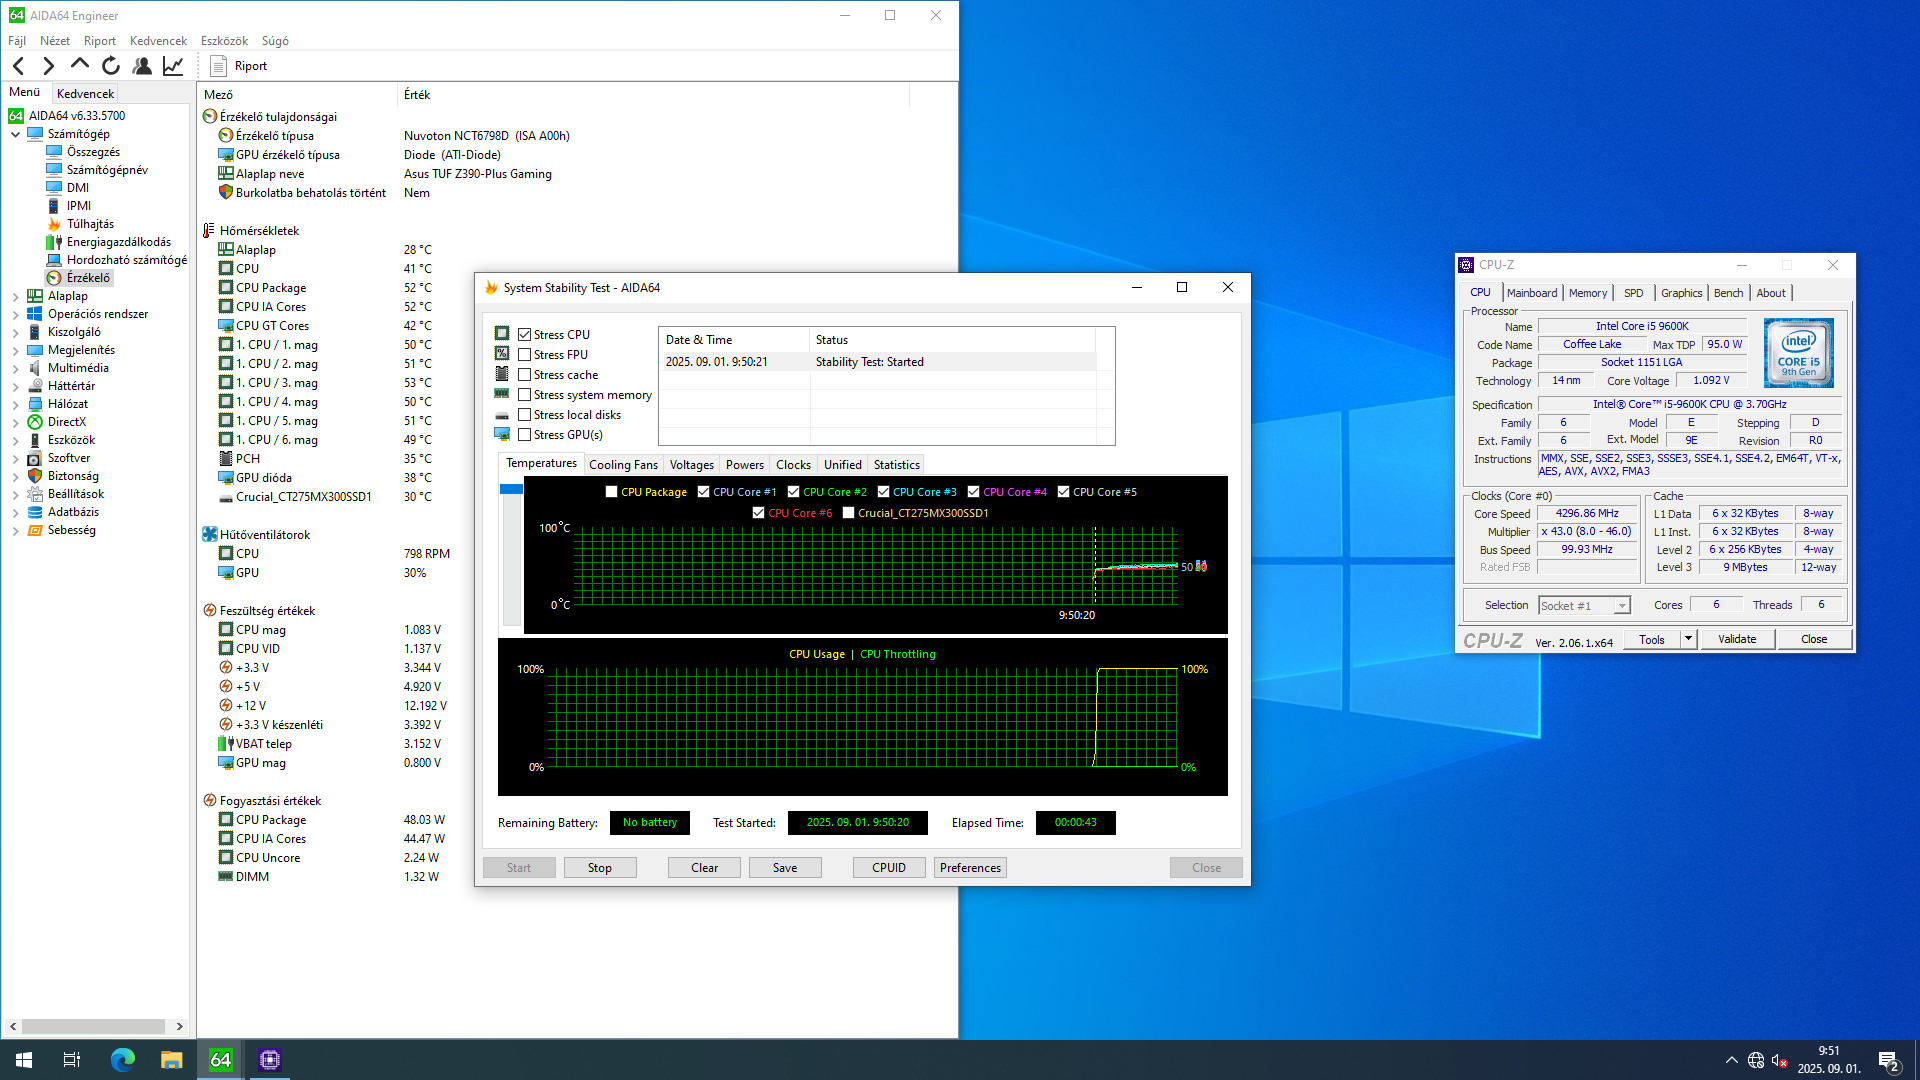Collapse the Számítógép tree node
This screenshot has width=1920, height=1080.
16,134
